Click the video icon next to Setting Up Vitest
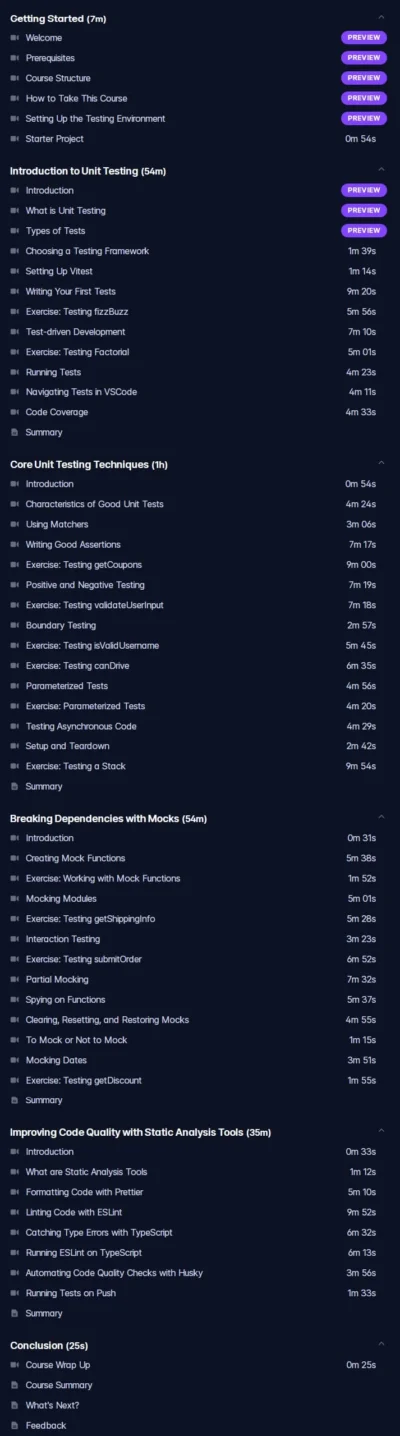The height and width of the screenshot is (1436, 400). [14, 271]
